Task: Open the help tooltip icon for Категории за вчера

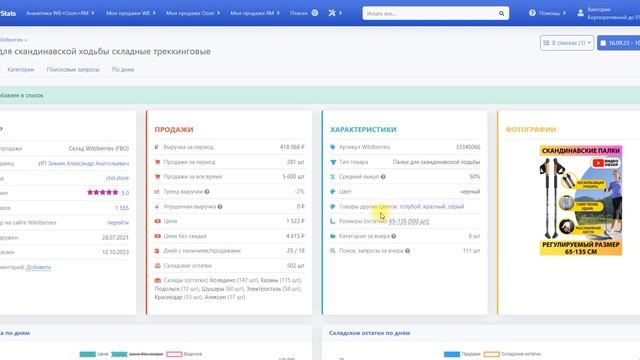Action: pos(393,236)
